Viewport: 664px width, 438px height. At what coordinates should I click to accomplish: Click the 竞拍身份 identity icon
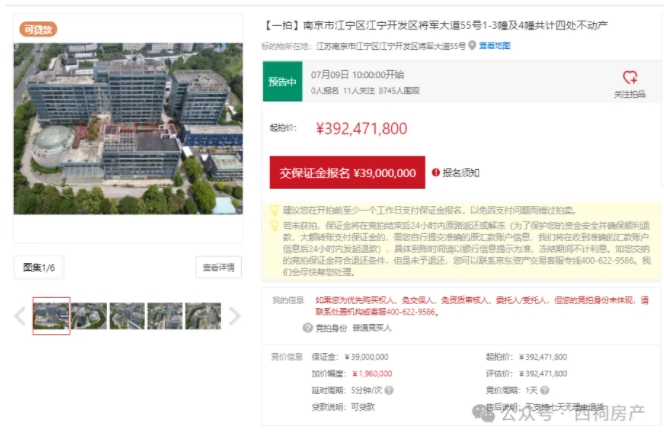point(308,328)
